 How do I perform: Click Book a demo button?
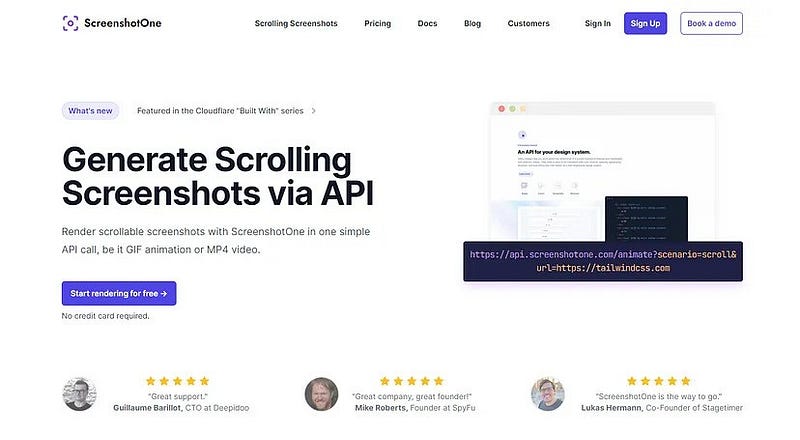tap(711, 23)
